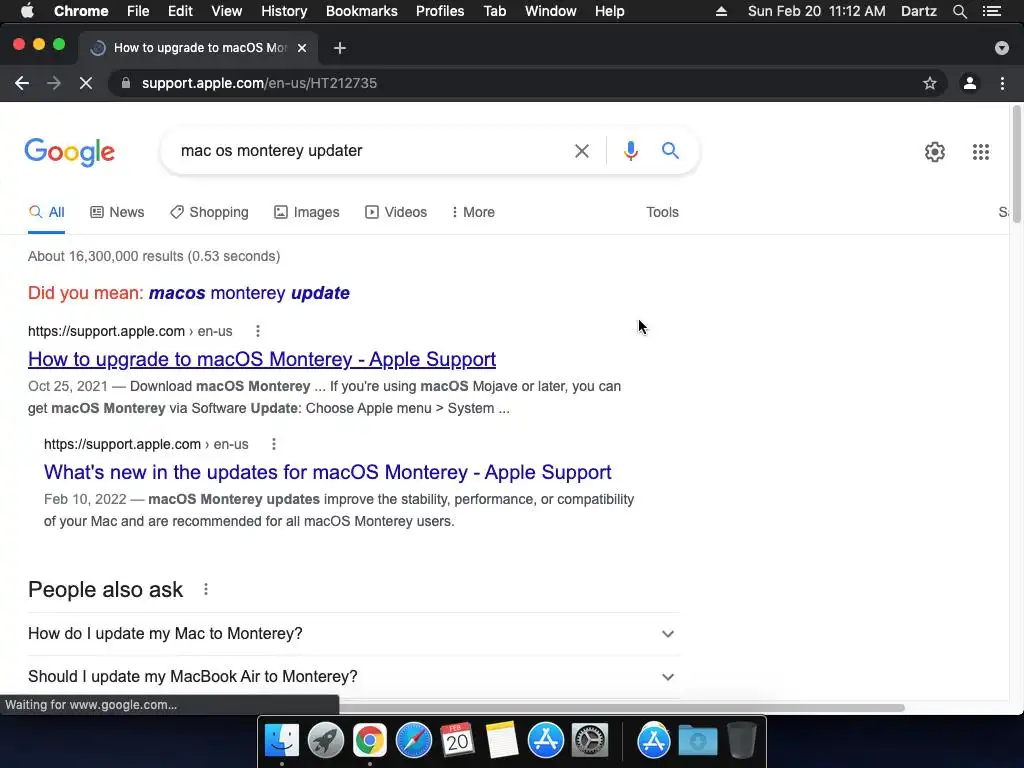Open System Preferences from the Dock
The height and width of the screenshot is (768, 1024).
pyautogui.click(x=590, y=741)
